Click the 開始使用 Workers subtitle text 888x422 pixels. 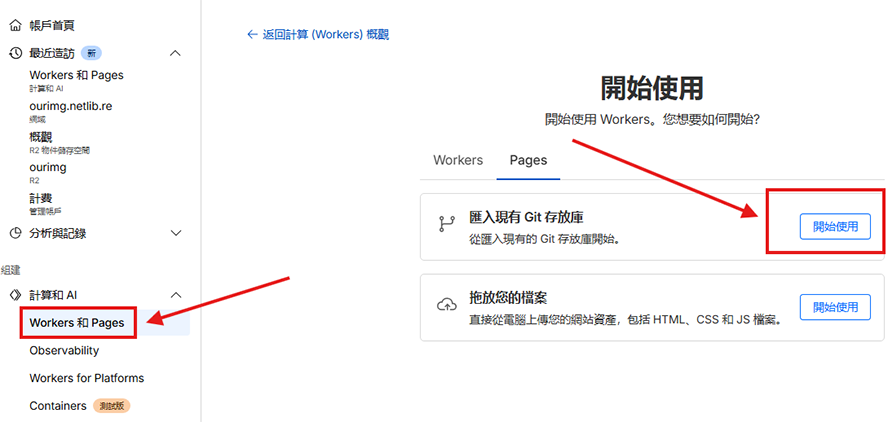(x=652, y=120)
